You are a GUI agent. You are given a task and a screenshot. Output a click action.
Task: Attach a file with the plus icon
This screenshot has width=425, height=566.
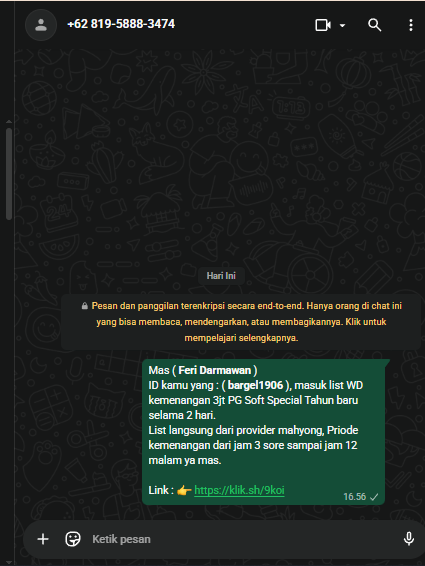pos(43,539)
